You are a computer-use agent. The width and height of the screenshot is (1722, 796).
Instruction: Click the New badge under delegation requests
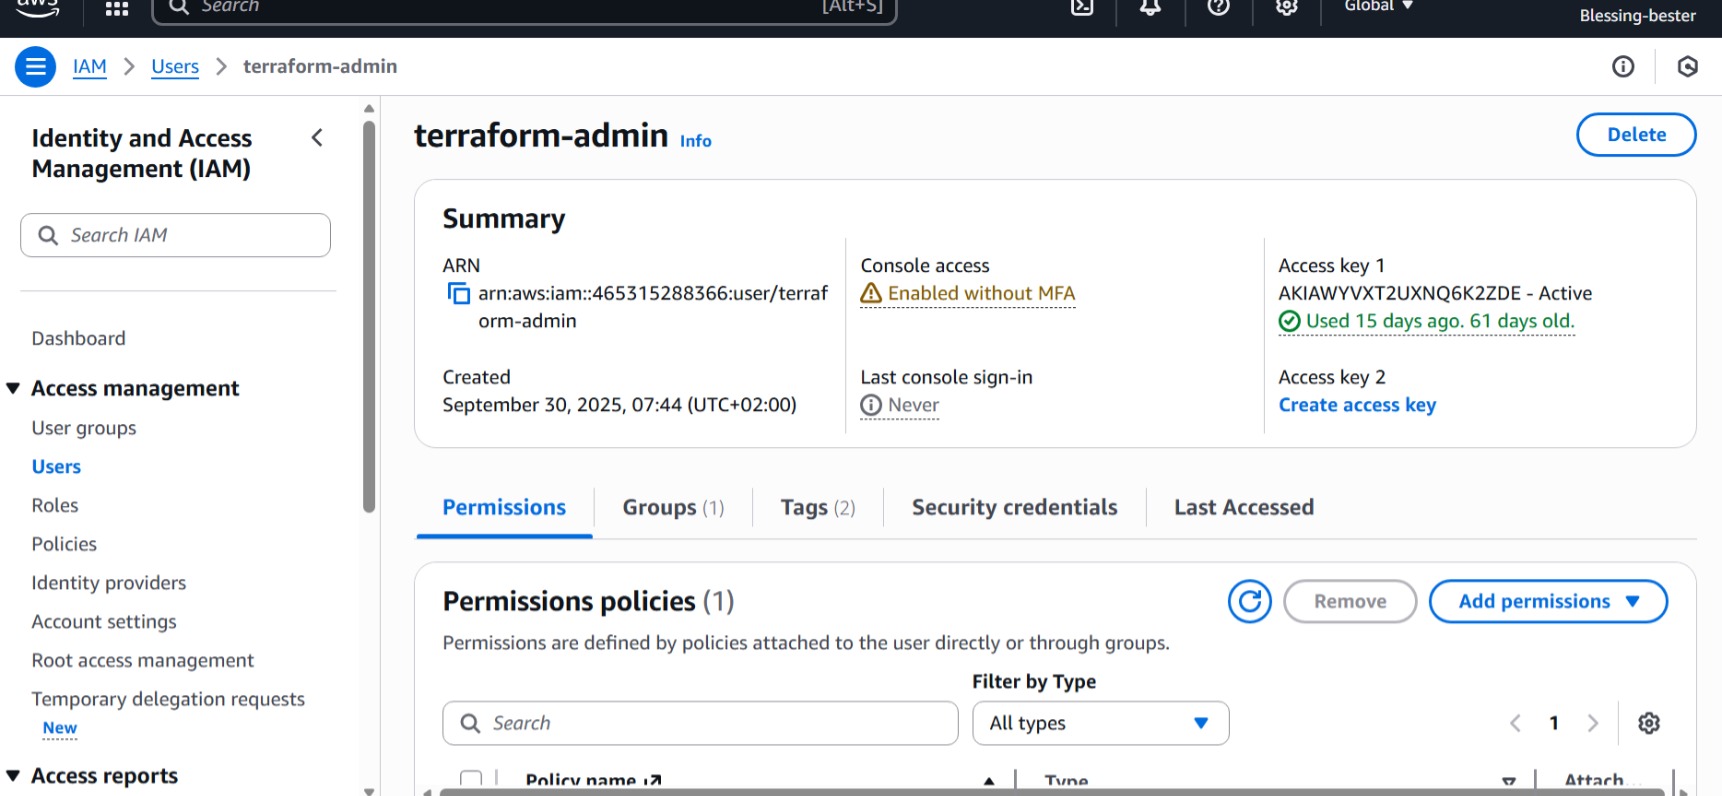pyautogui.click(x=60, y=728)
